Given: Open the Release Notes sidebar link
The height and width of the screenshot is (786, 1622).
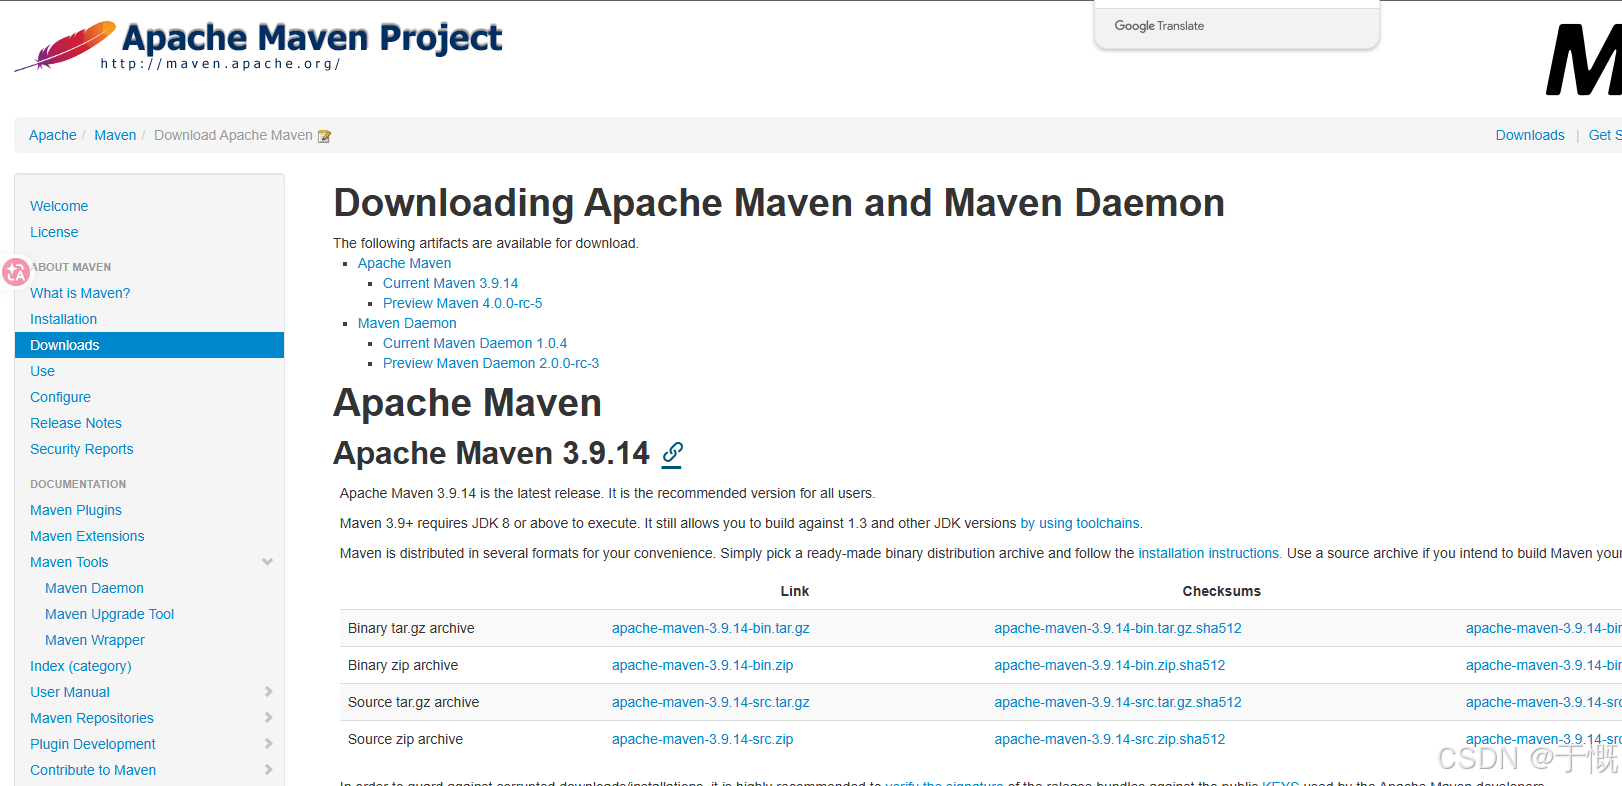Looking at the screenshot, I should point(76,423).
